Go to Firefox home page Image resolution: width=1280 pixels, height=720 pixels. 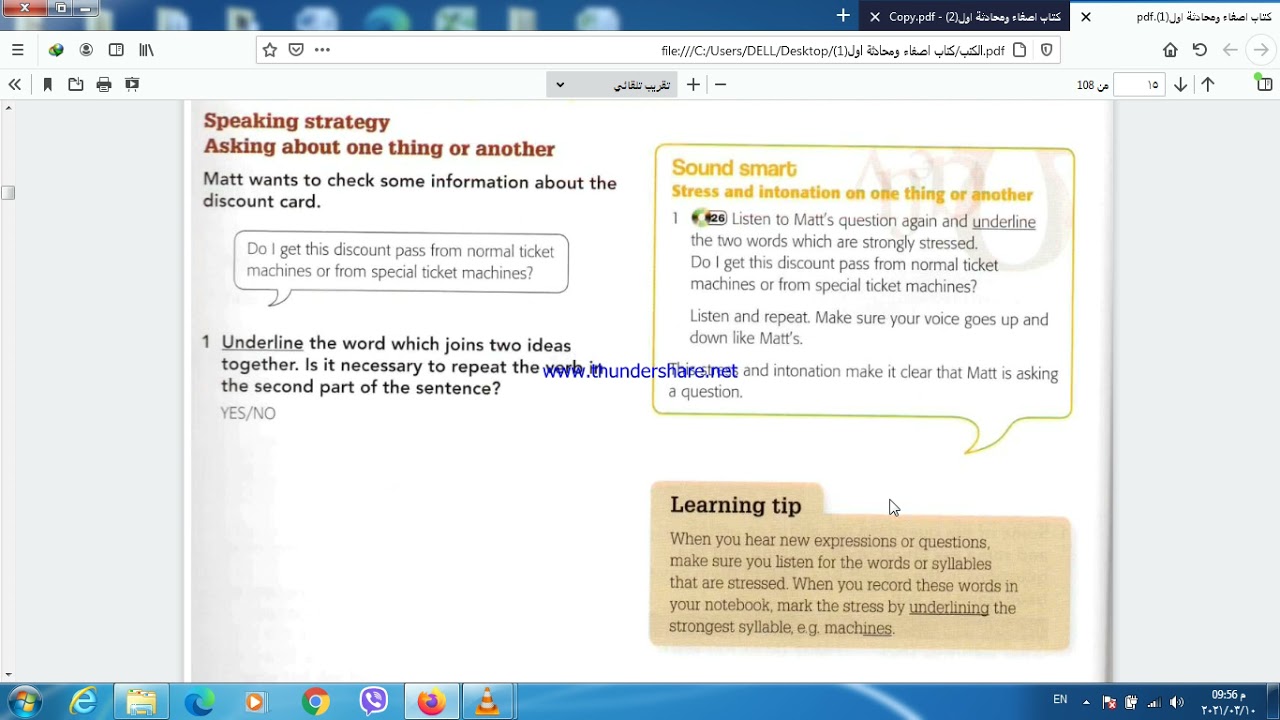coord(1170,50)
